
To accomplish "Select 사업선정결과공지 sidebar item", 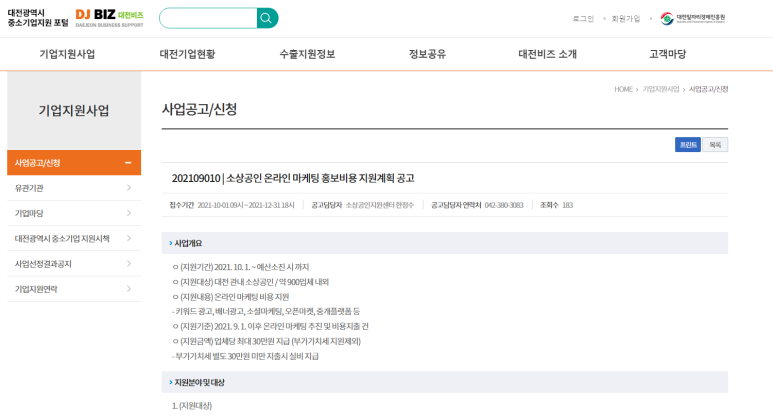I will tap(74, 264).
